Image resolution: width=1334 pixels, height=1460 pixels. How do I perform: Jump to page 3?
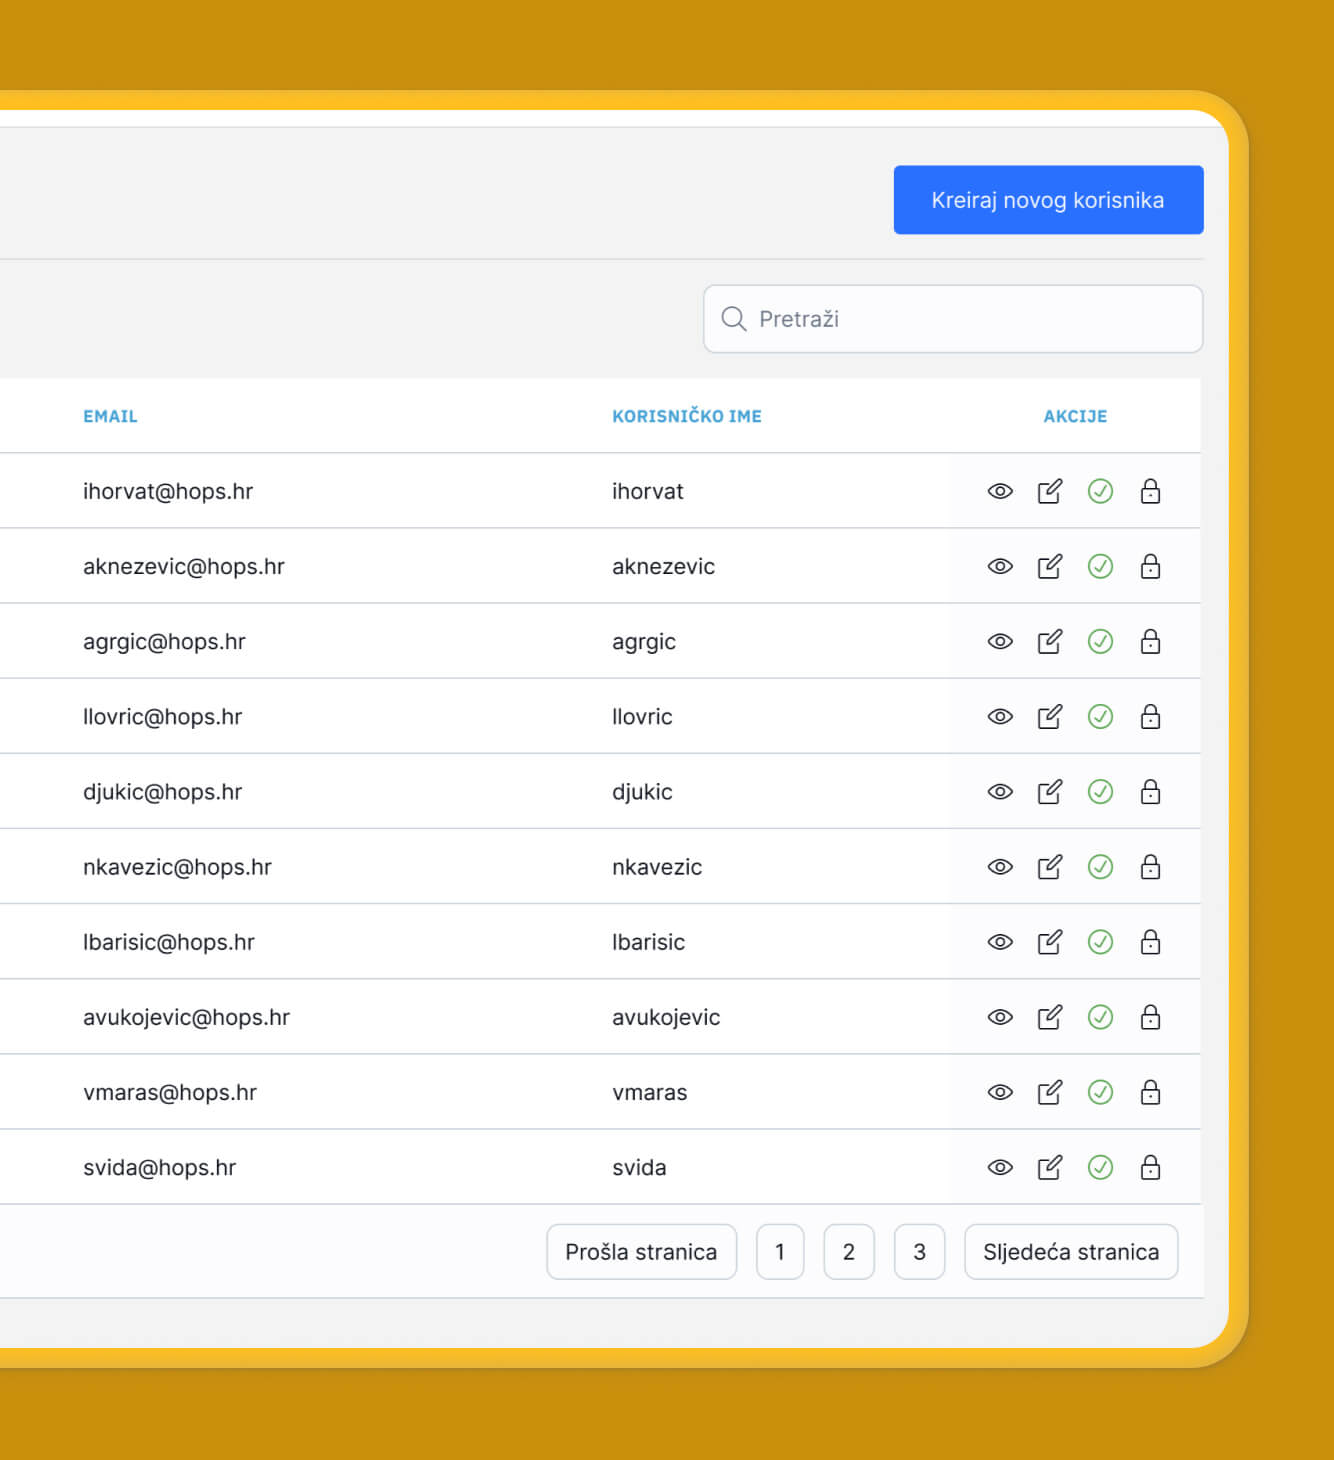click(919, 1252)
